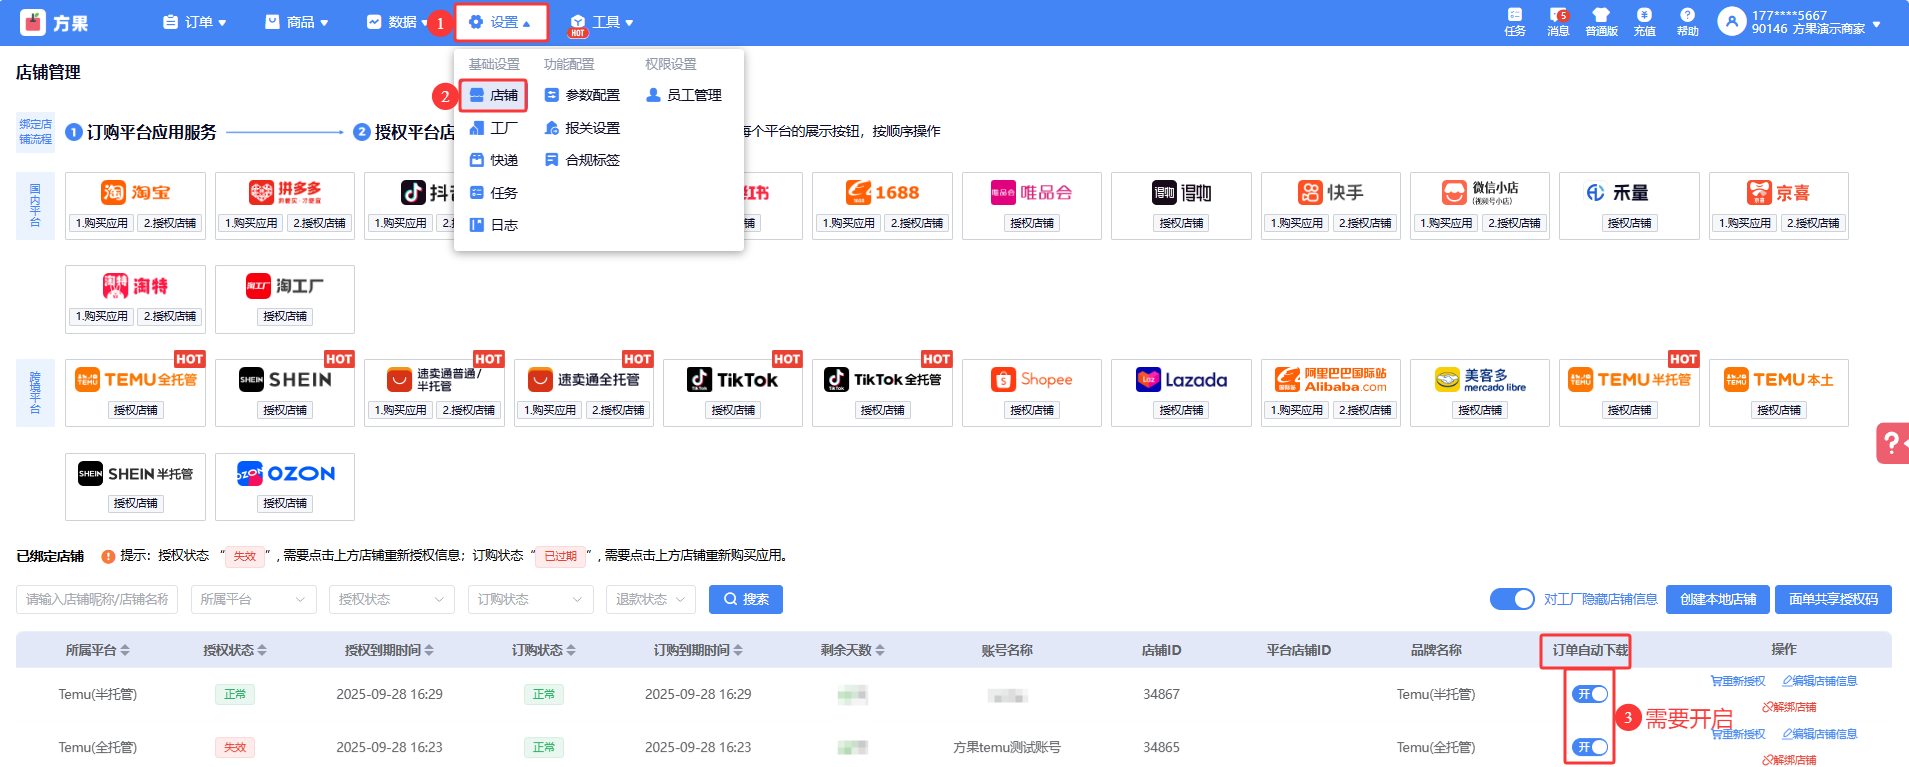This screenshot has height=767, width=1909.
Task: Click the 创建本地店铺 button
Action: (x=1718, y=599)
